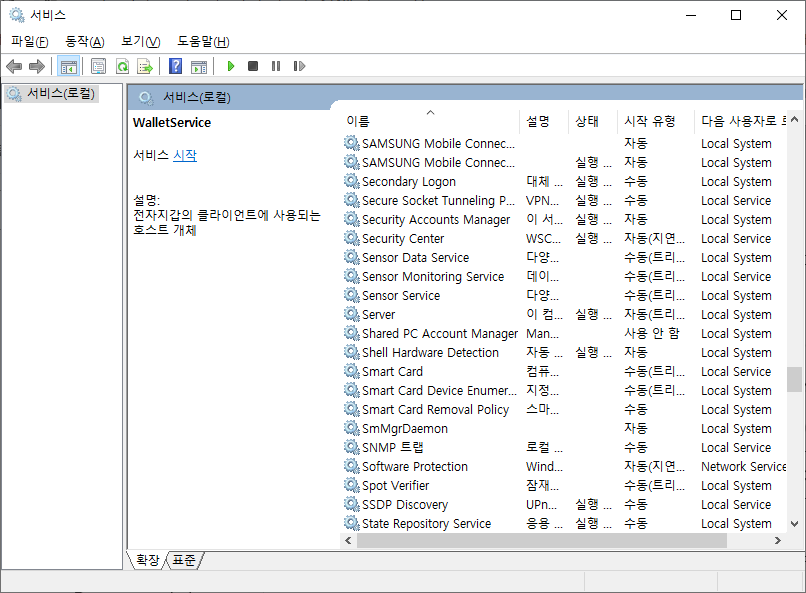Switch to the 확장 tab
The width and height of the screenshot is (806, 593).
[x=148, y=560]
